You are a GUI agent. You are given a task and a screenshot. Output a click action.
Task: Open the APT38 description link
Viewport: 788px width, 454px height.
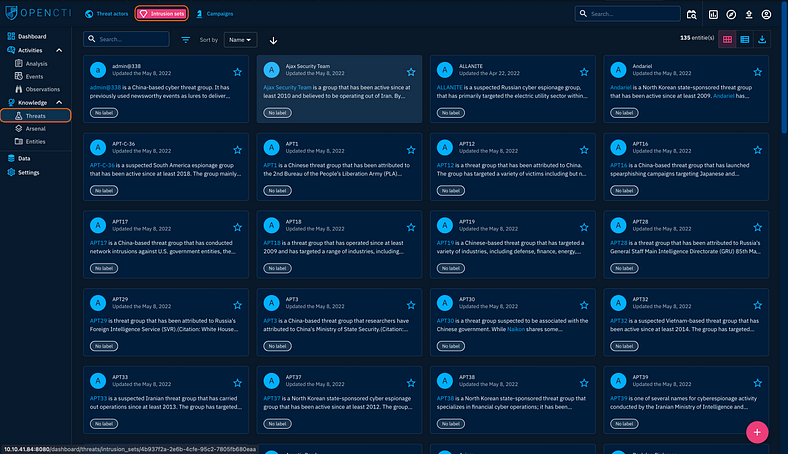coord(445,398)
